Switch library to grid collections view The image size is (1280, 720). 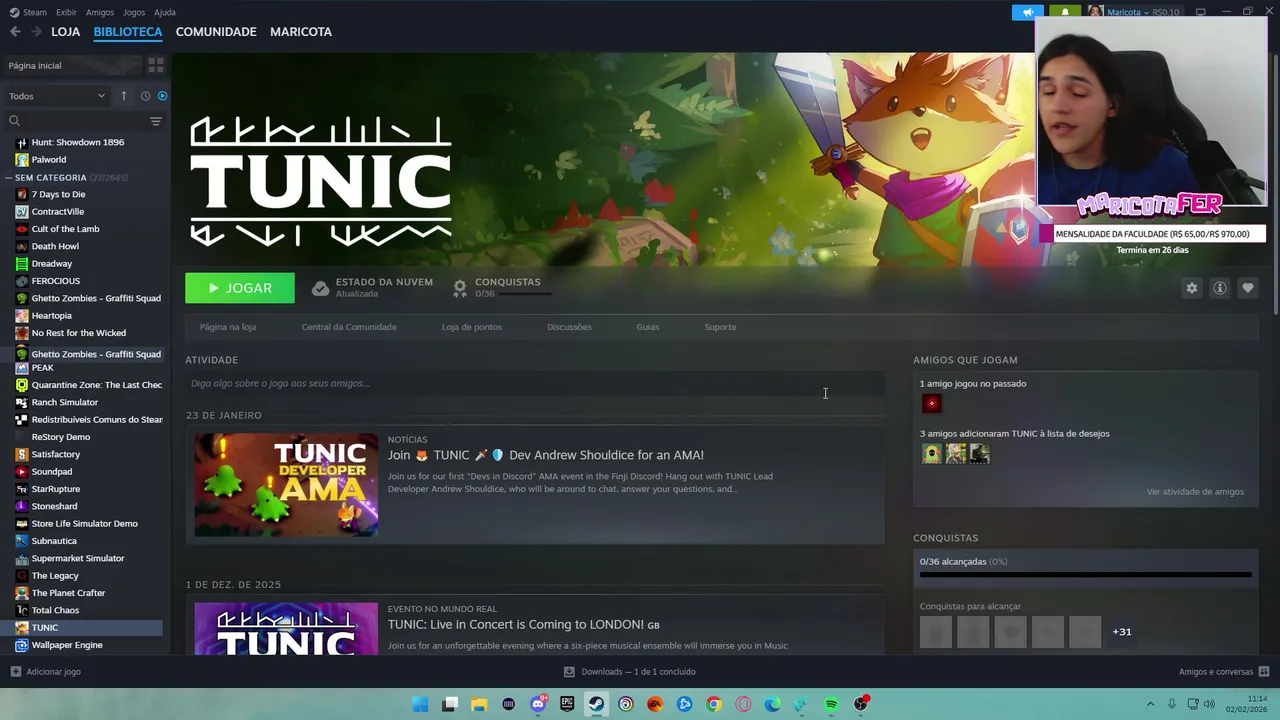156,65
